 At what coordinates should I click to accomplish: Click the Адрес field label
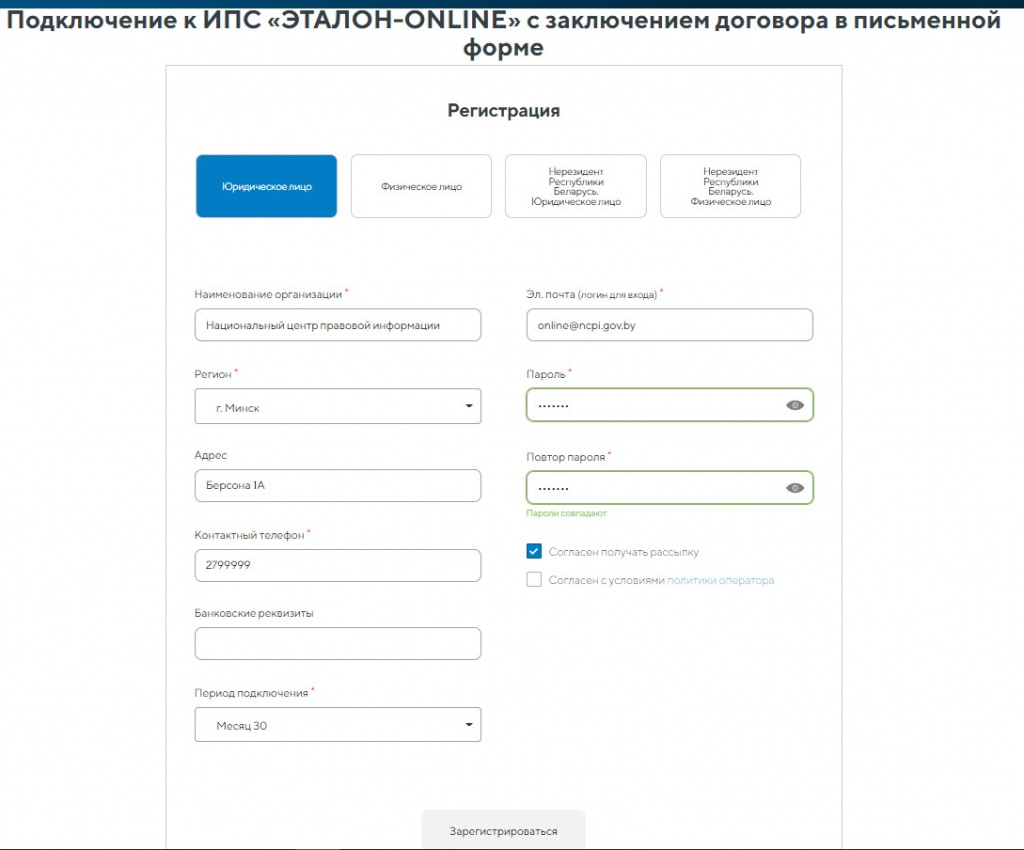(210, 455)
